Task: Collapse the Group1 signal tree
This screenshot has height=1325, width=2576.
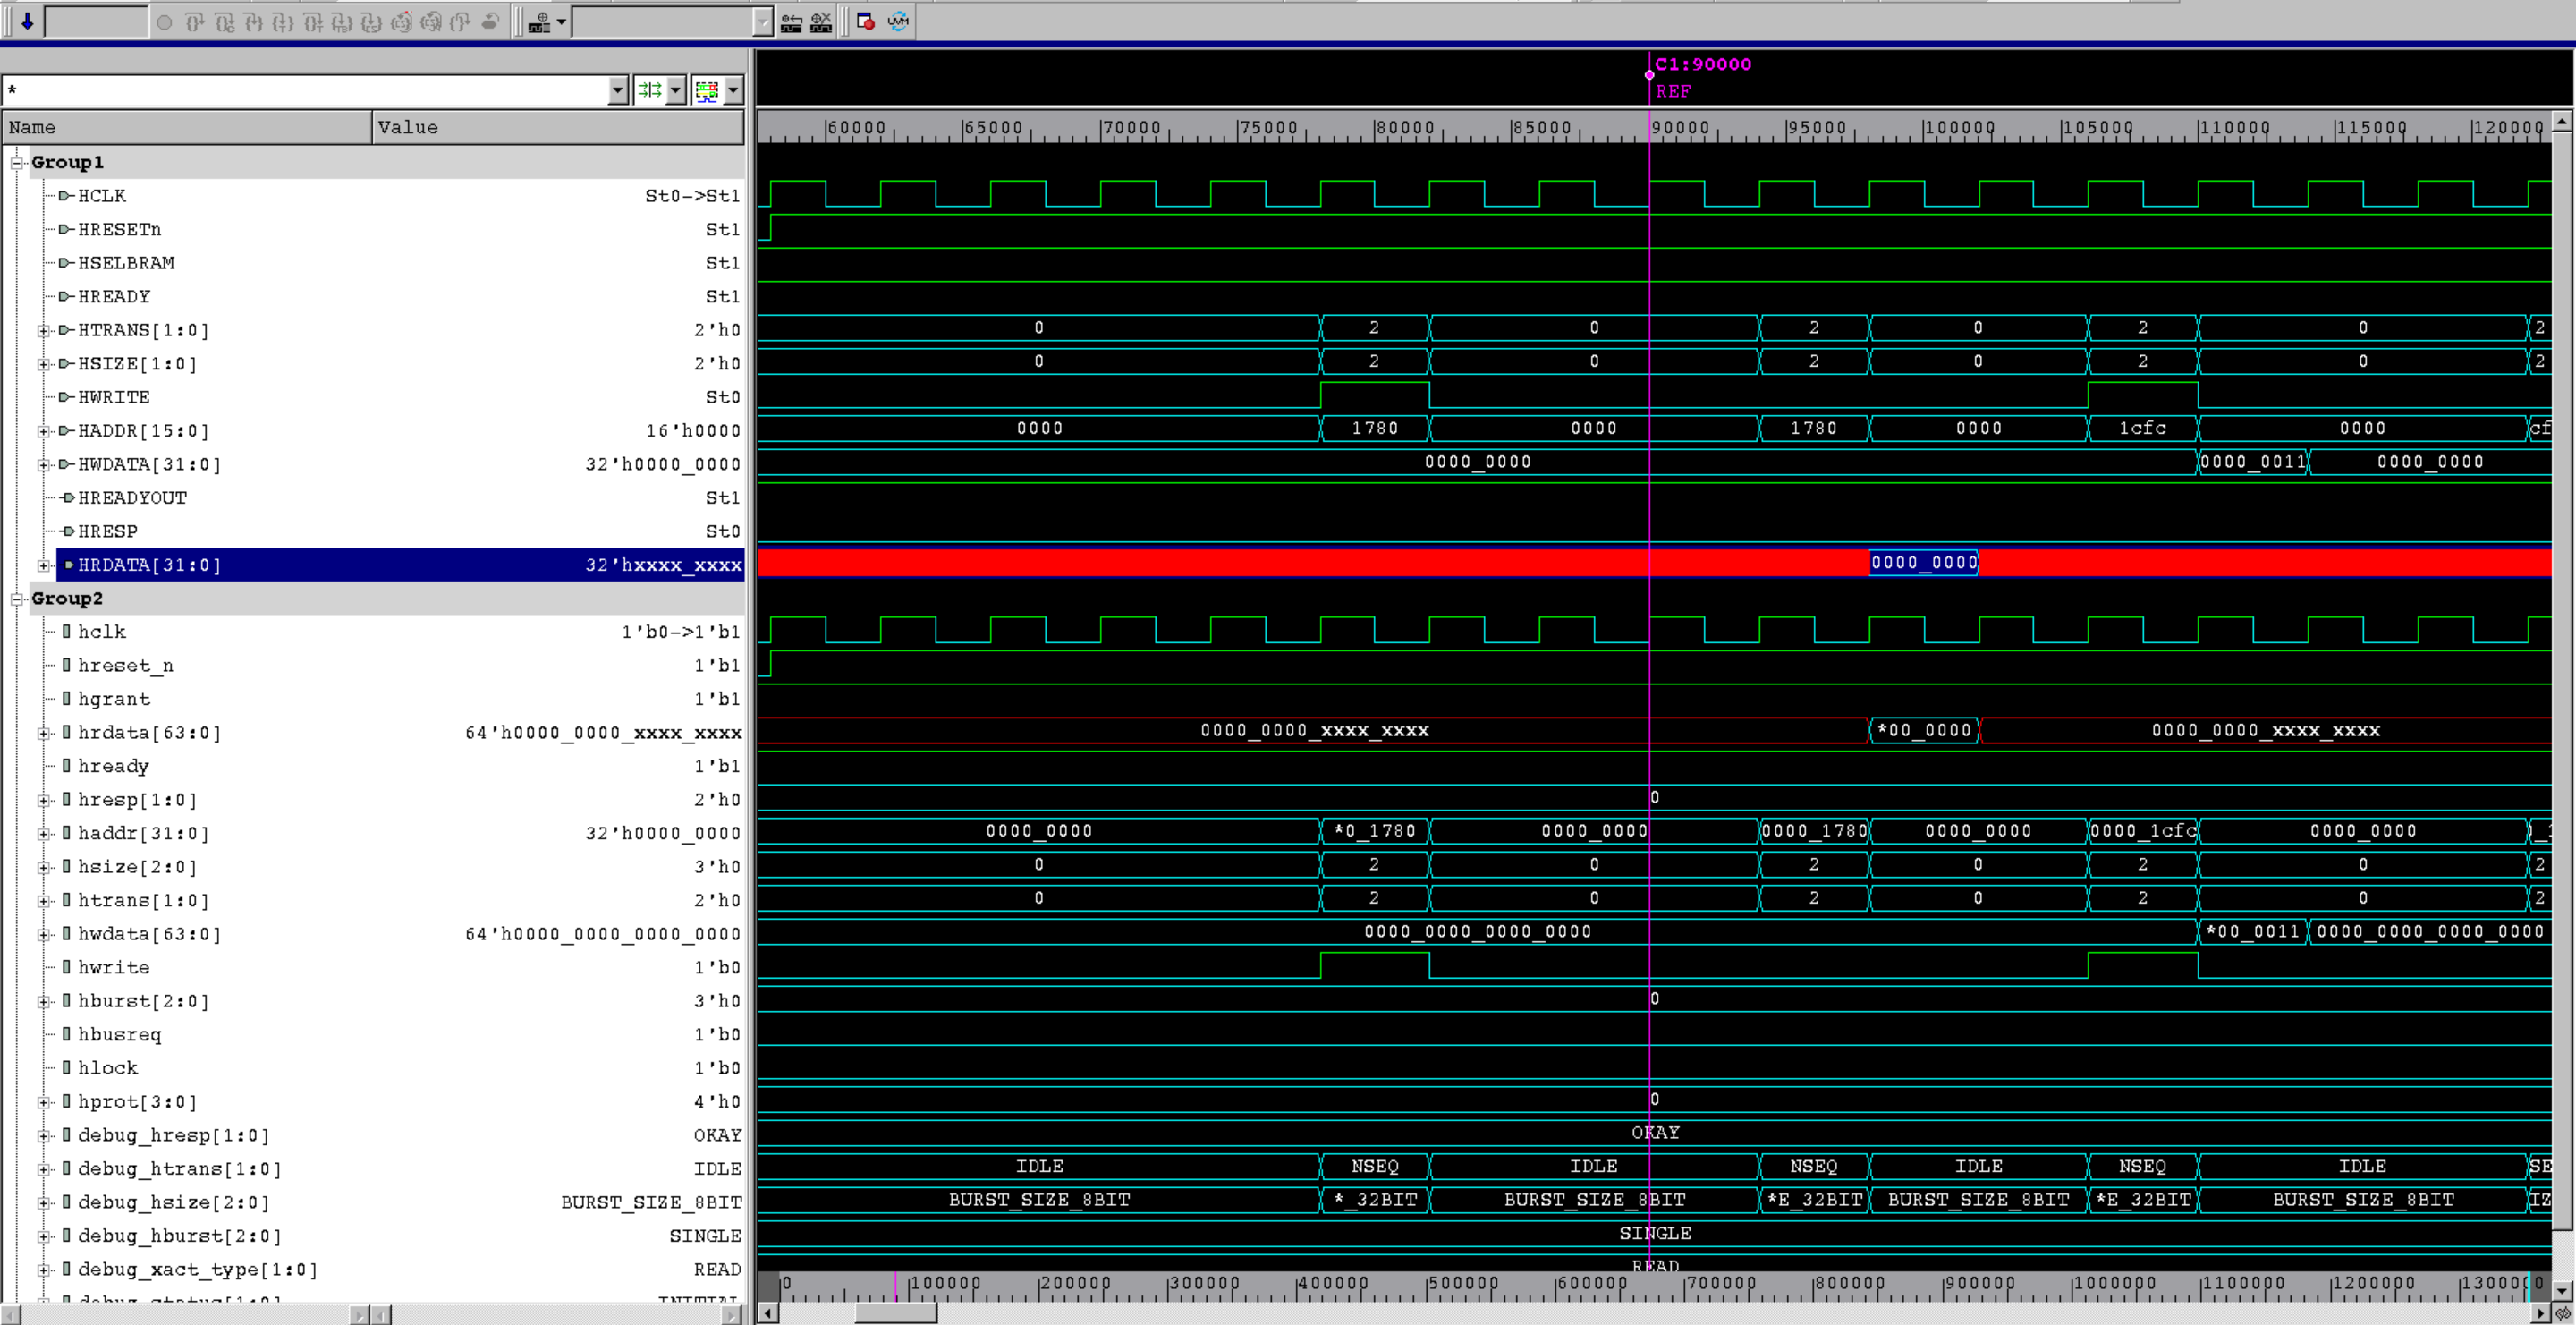Action: pyautogui.click(x=17, y=162)
